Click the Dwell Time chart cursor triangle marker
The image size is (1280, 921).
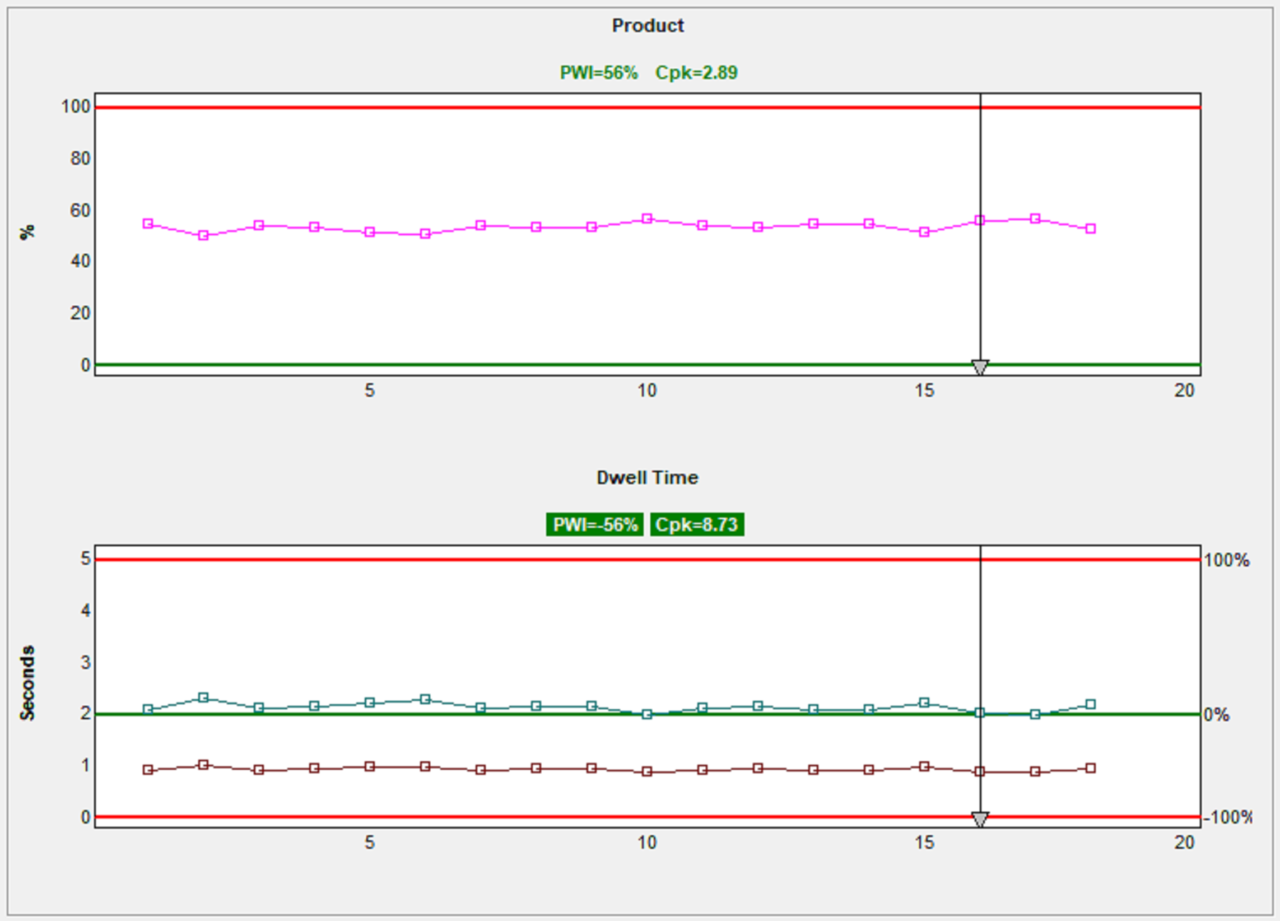(x=980, y=819)
